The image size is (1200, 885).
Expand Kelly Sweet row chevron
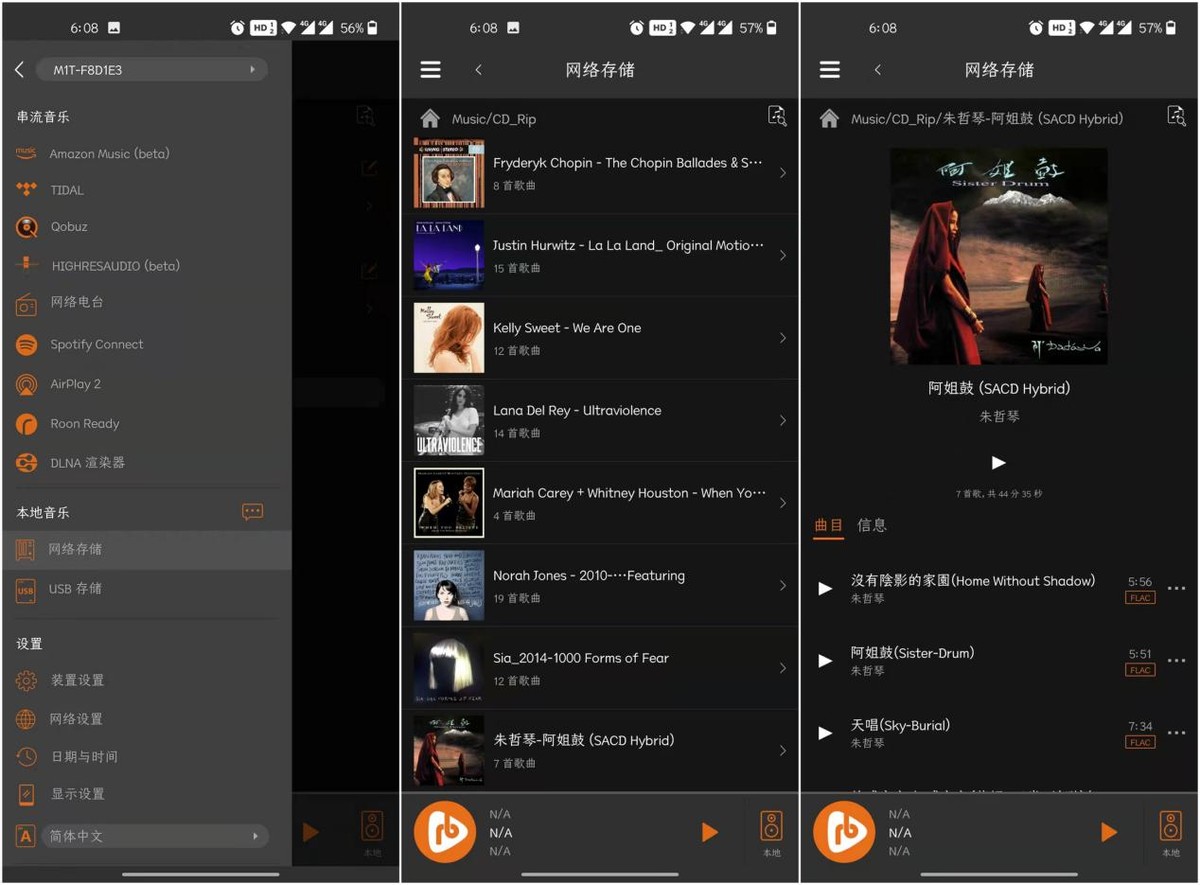pyautogui.click(x=782, y=338)
